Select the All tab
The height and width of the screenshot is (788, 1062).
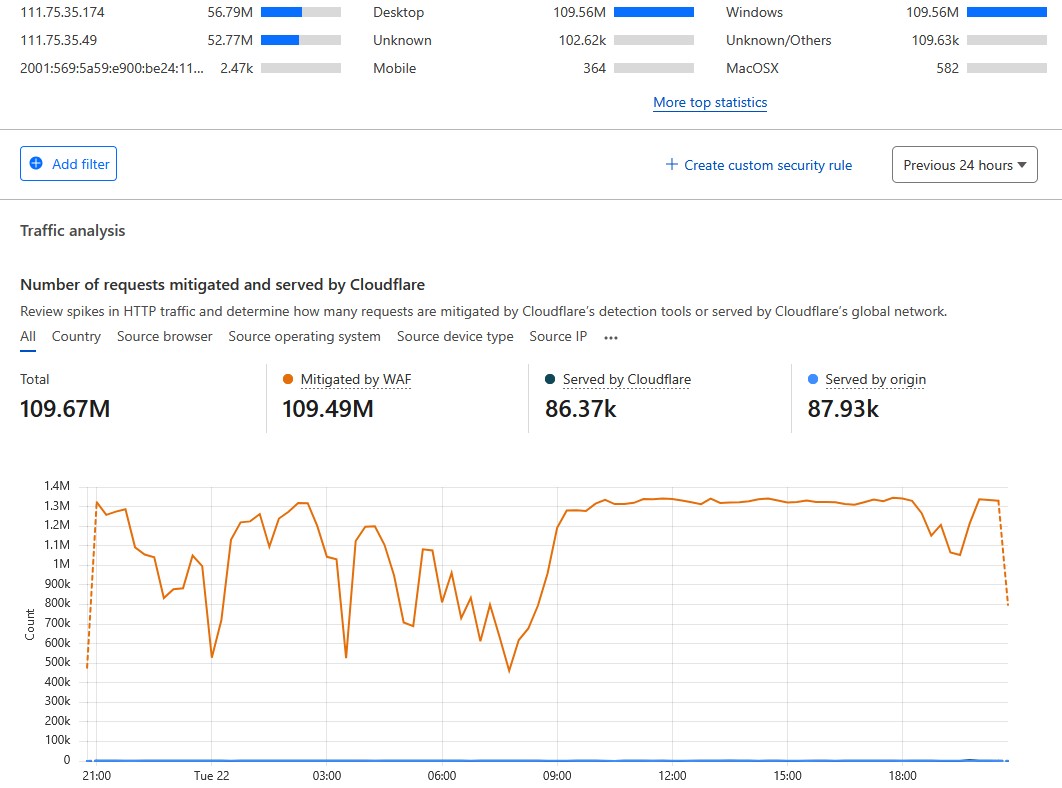[28, 337]
